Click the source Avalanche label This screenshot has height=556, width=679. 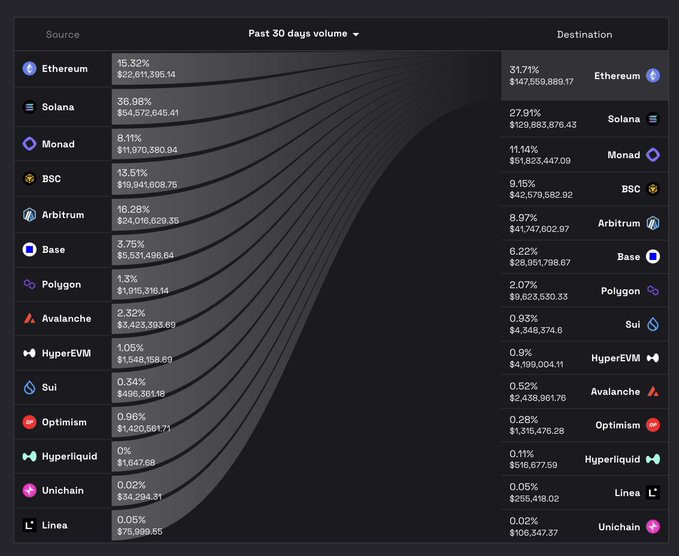[66, 318]
